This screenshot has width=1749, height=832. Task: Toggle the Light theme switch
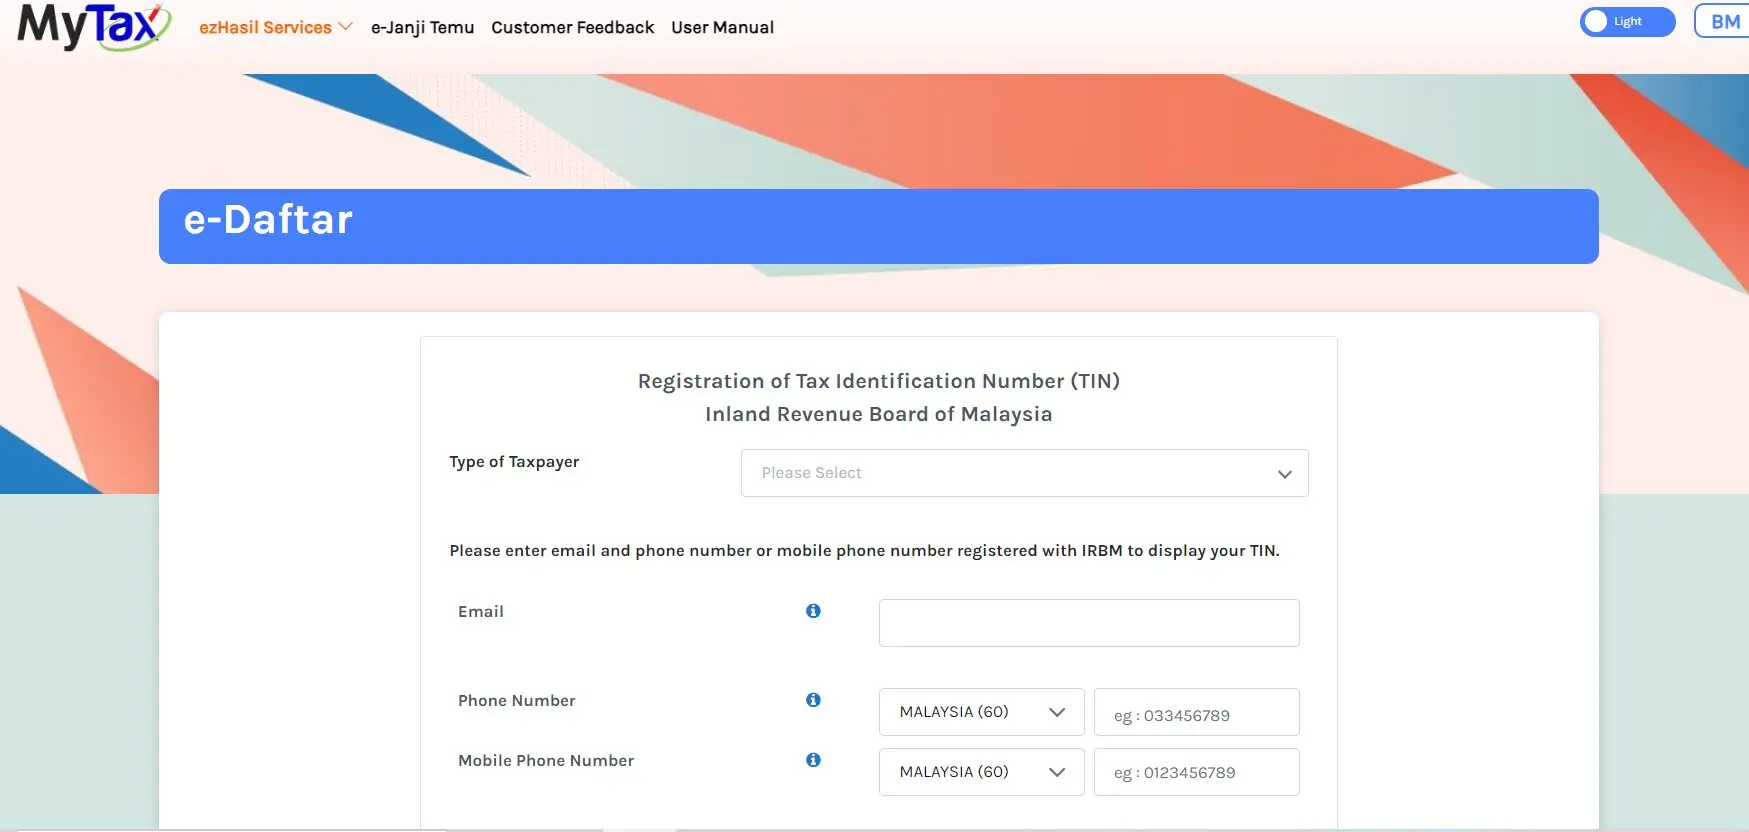coord(1627,21)
